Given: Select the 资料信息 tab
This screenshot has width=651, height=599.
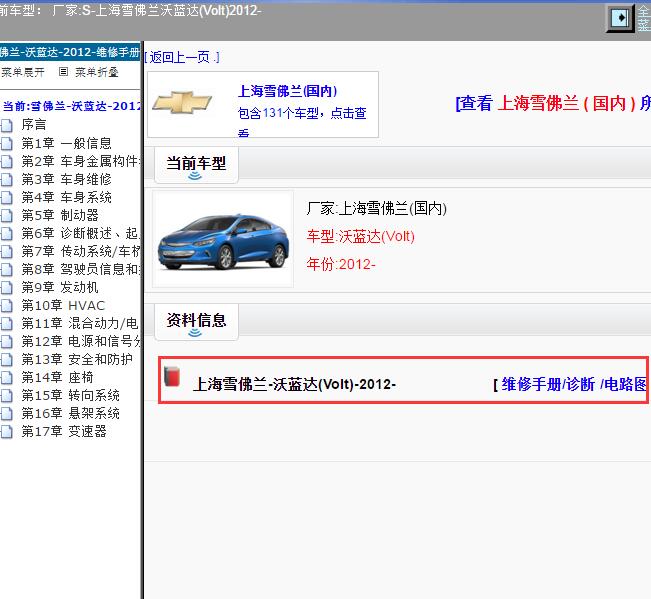Looking at the screenshot, I should (x=196, y=322).
